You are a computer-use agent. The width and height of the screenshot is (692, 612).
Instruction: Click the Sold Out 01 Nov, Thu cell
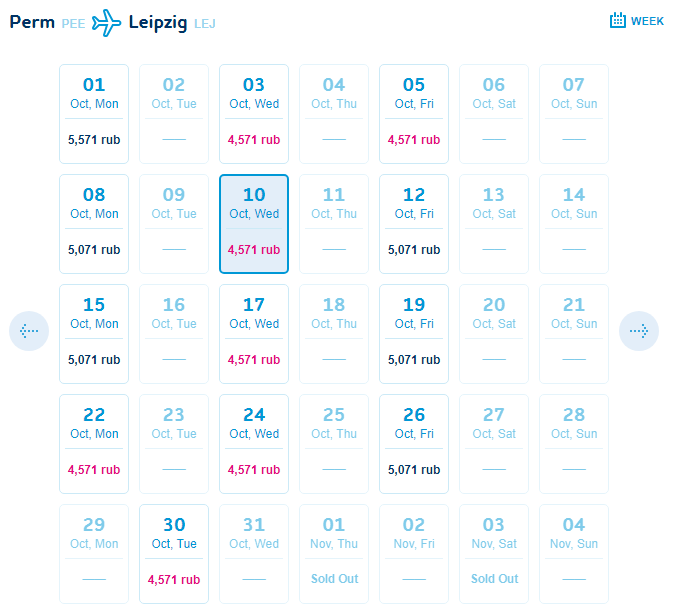pos(334,554)
